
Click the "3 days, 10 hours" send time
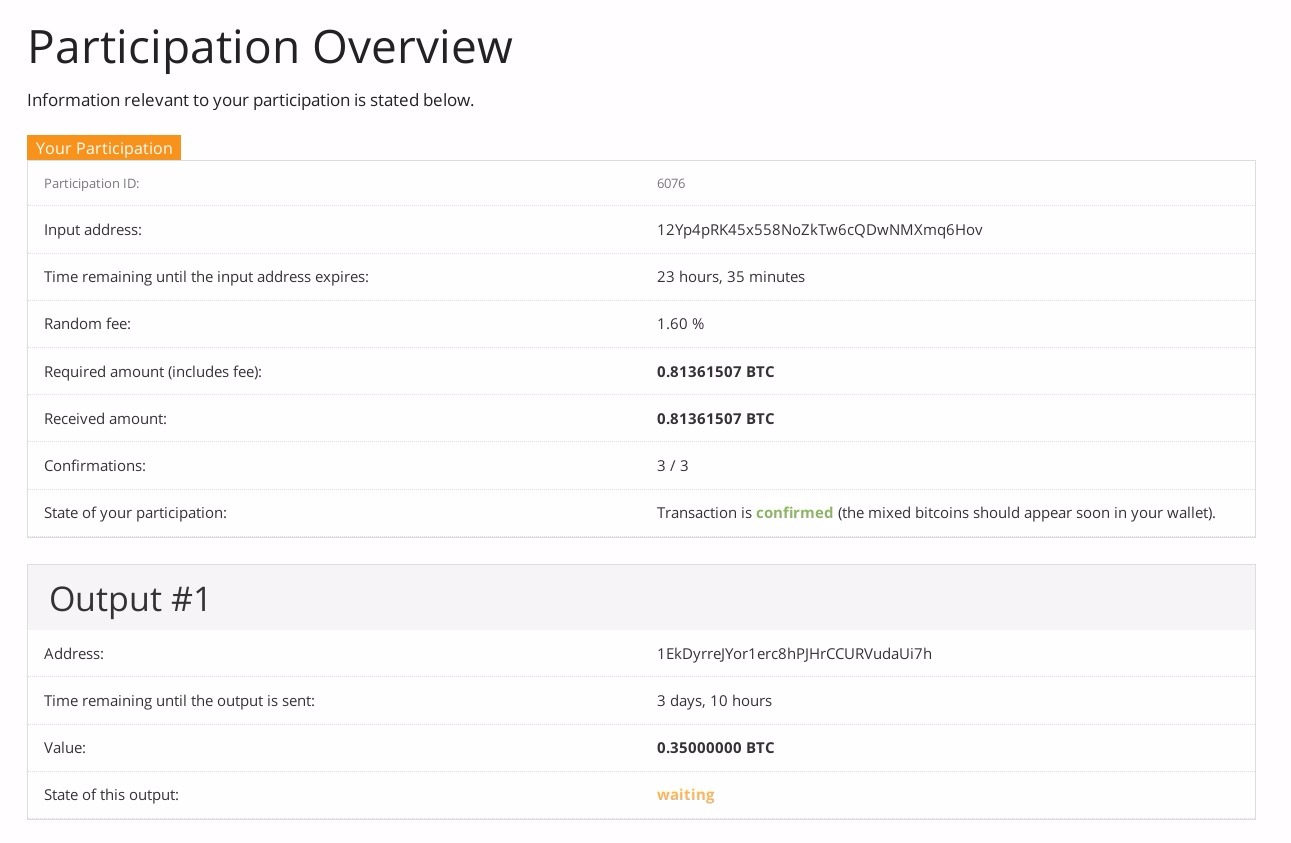tap(714, 701)
